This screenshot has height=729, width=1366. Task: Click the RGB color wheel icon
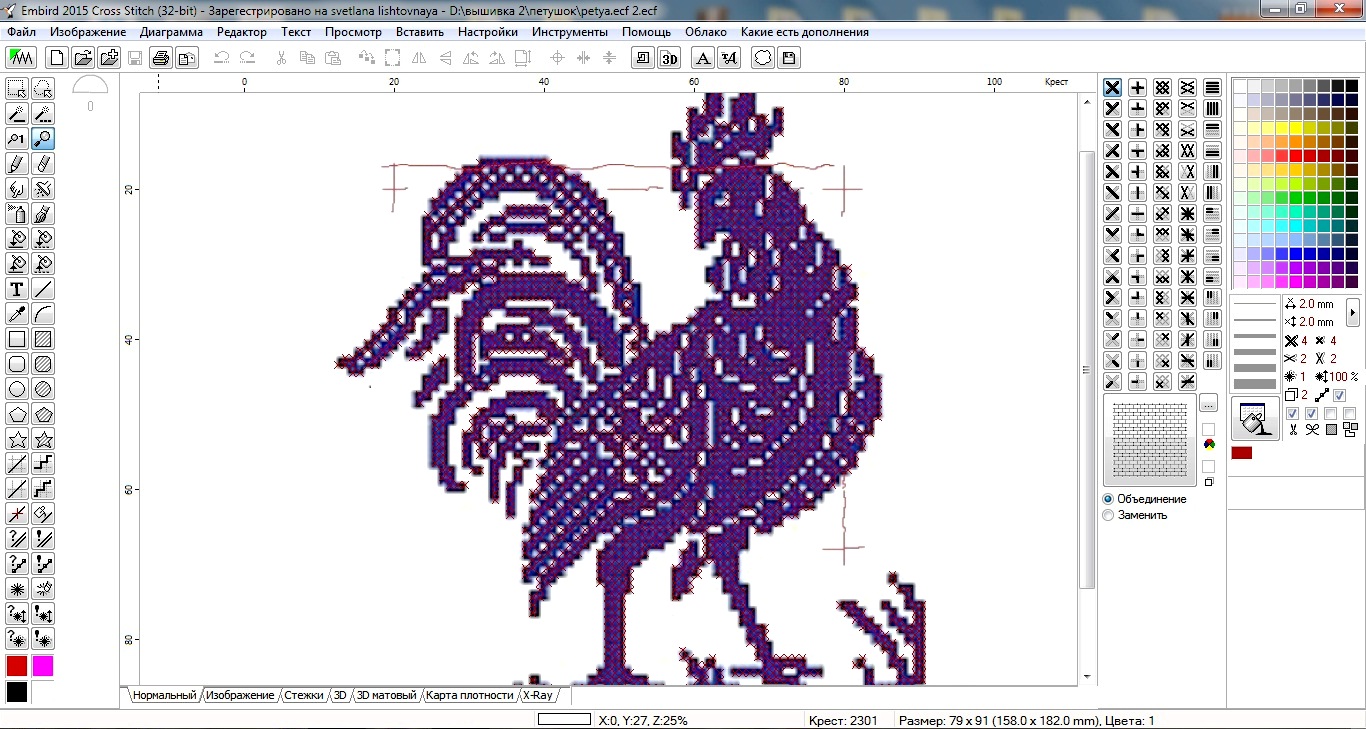[1208, 446]
